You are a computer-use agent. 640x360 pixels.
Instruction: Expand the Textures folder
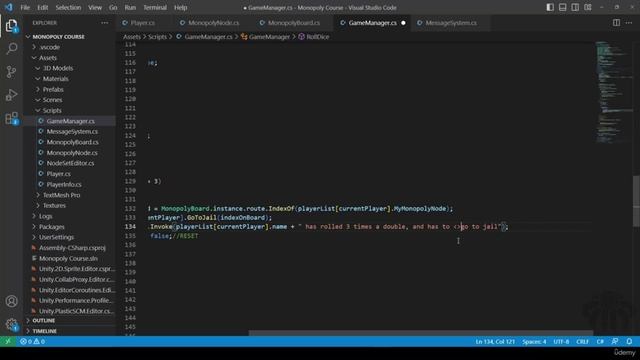click(x=54, y=206)
